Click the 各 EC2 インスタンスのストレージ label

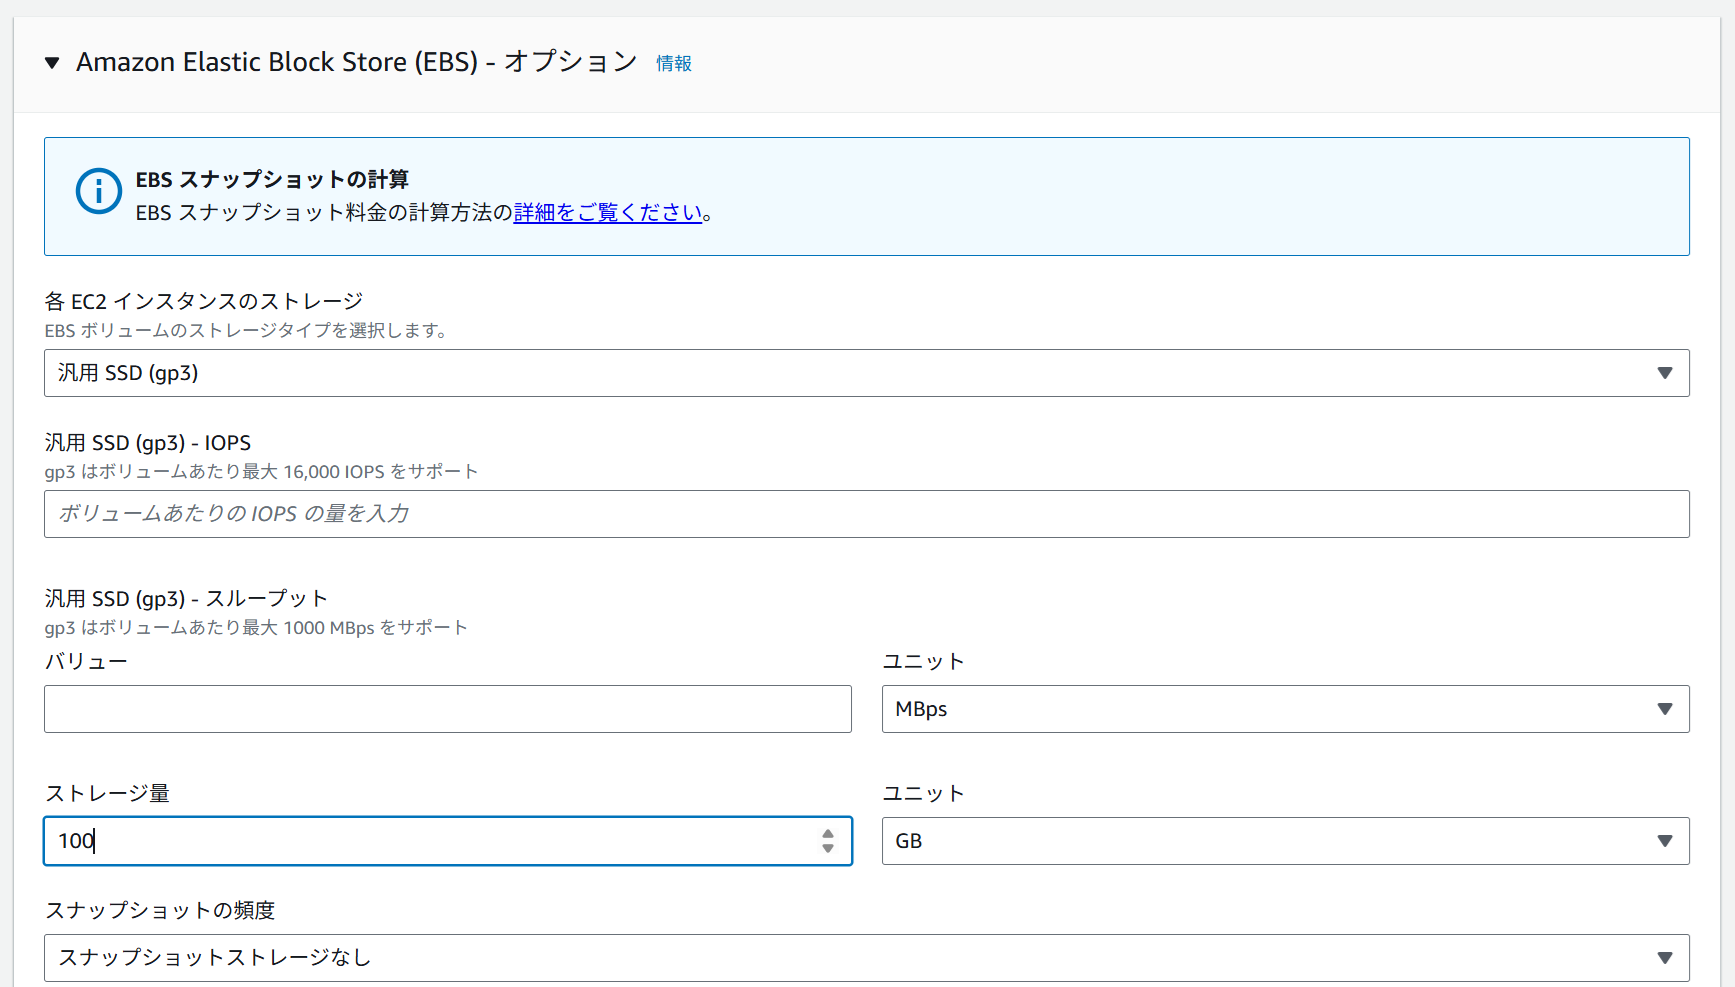pyautogui.click(x=204, y=301)
